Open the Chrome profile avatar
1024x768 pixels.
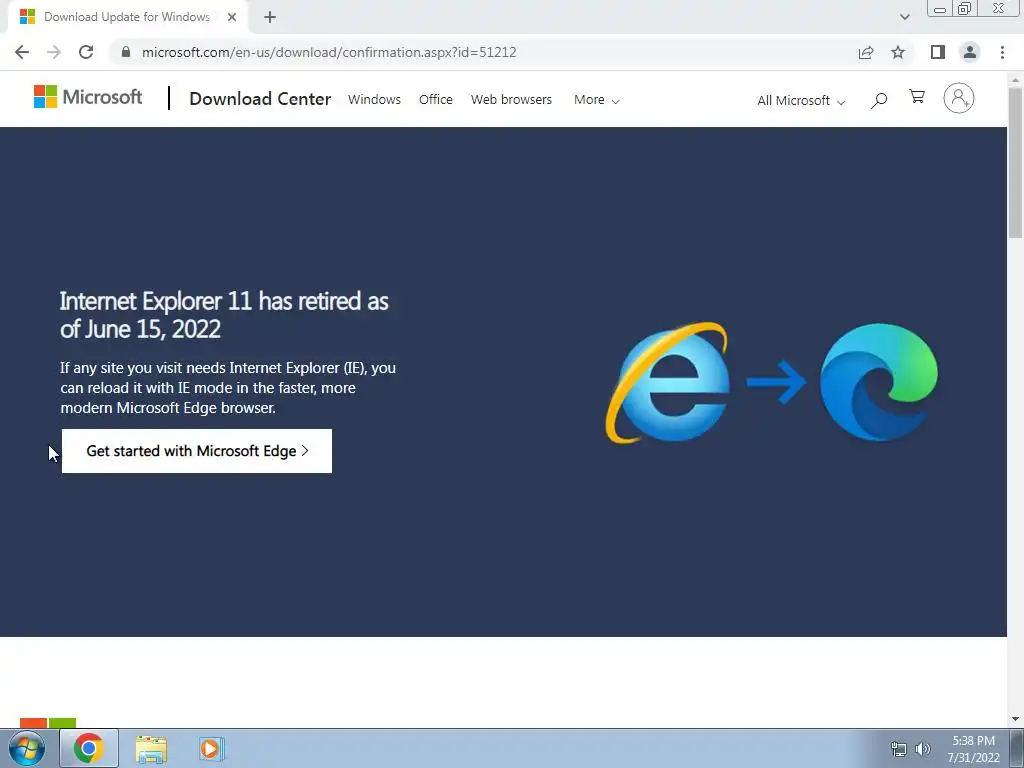pos(970,52)
